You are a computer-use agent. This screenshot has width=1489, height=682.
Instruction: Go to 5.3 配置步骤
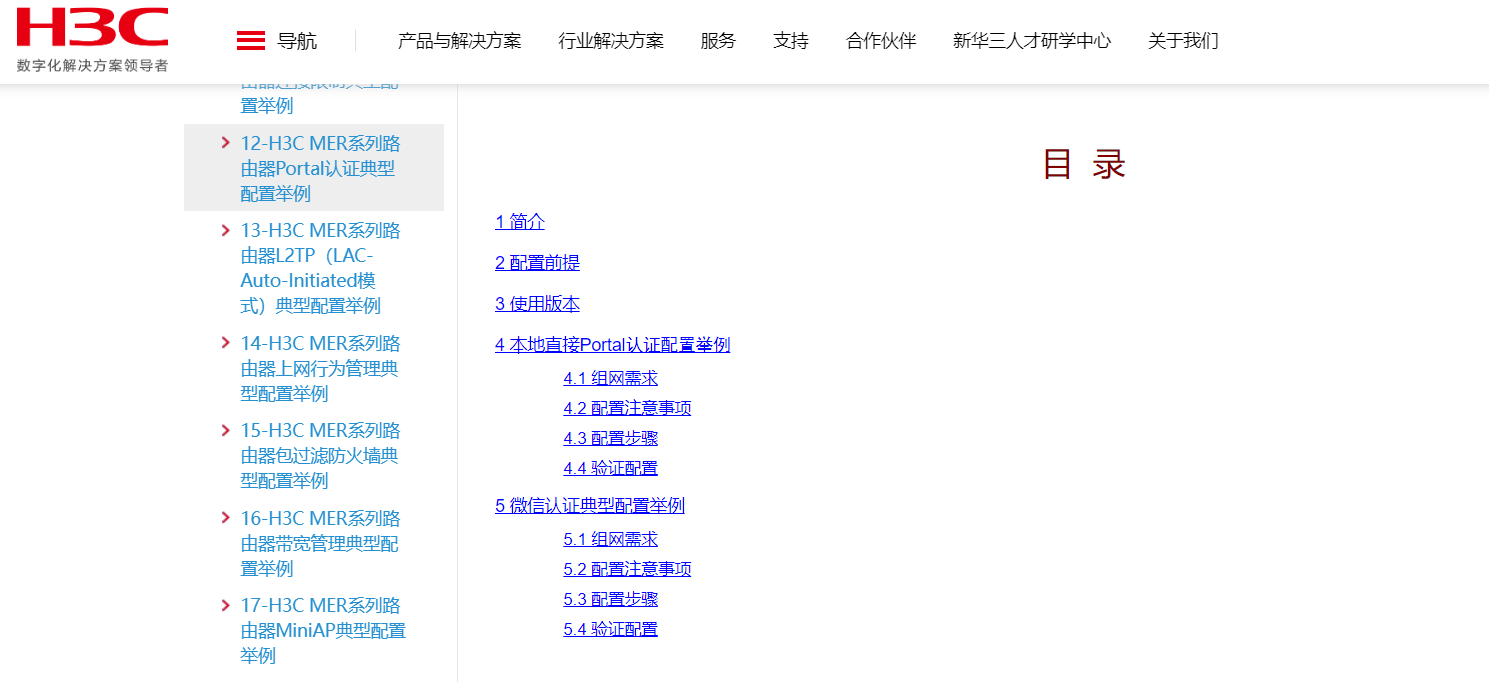(x=610, y=599)
